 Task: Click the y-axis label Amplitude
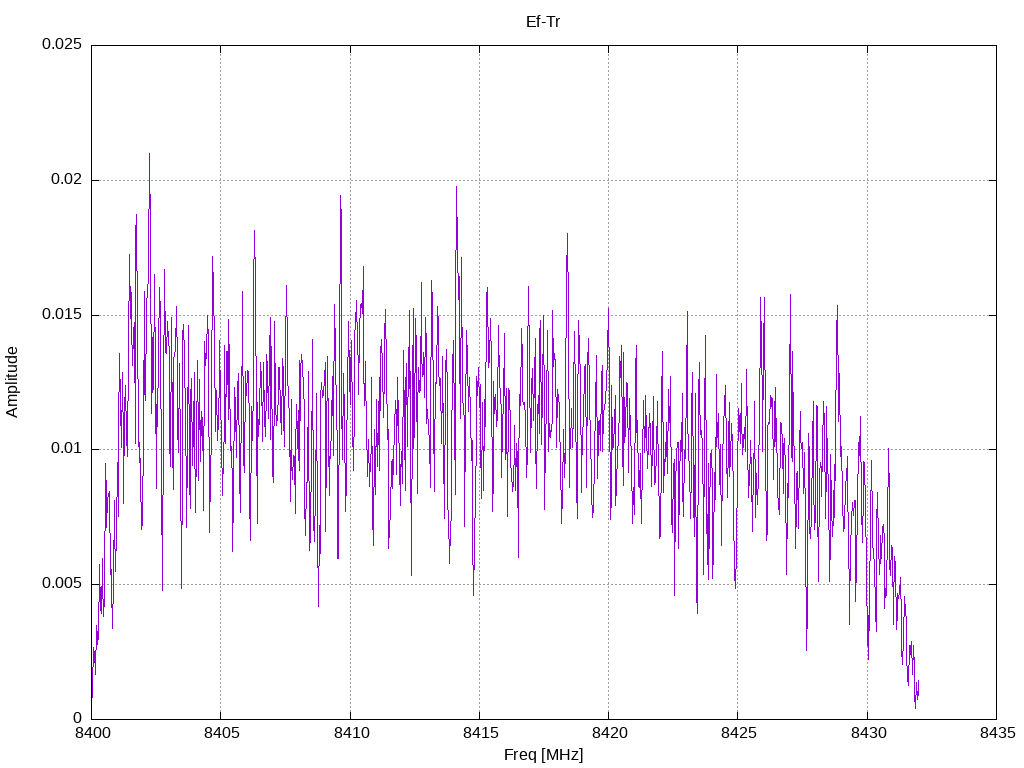point(12,382)
